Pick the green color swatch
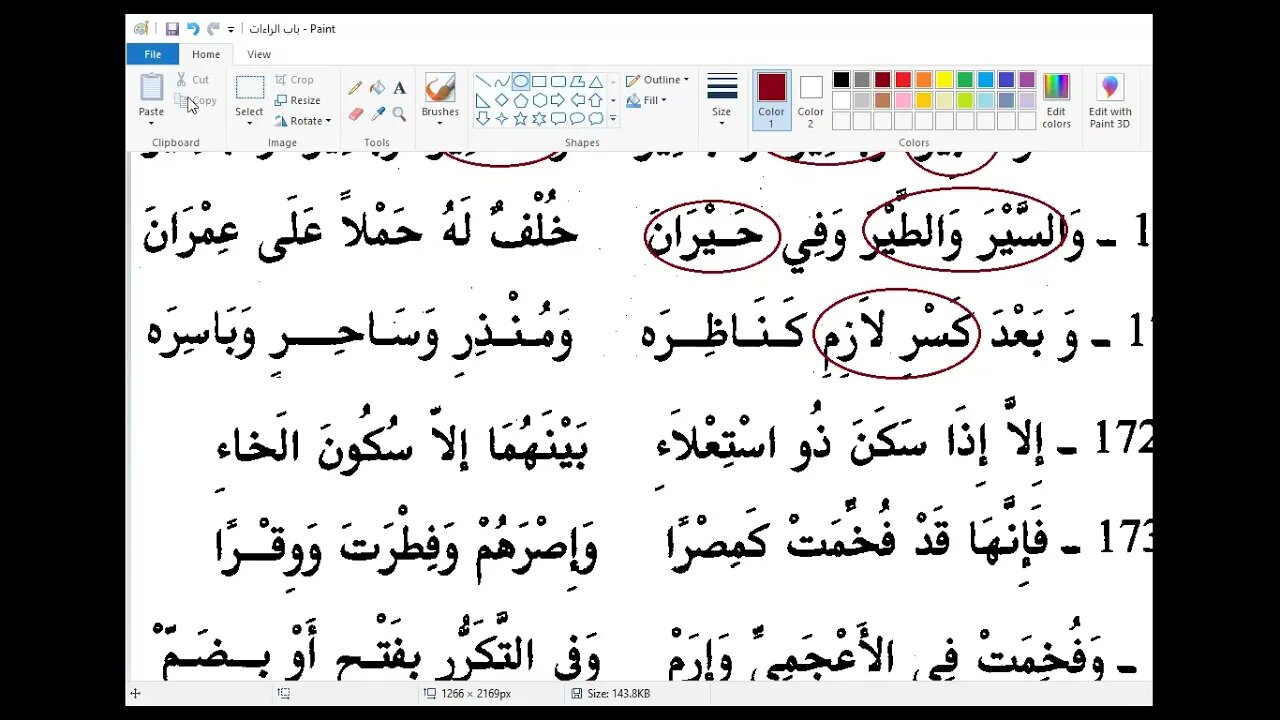The width and height of the screenshot is (1280, 720). coord(965,80)
